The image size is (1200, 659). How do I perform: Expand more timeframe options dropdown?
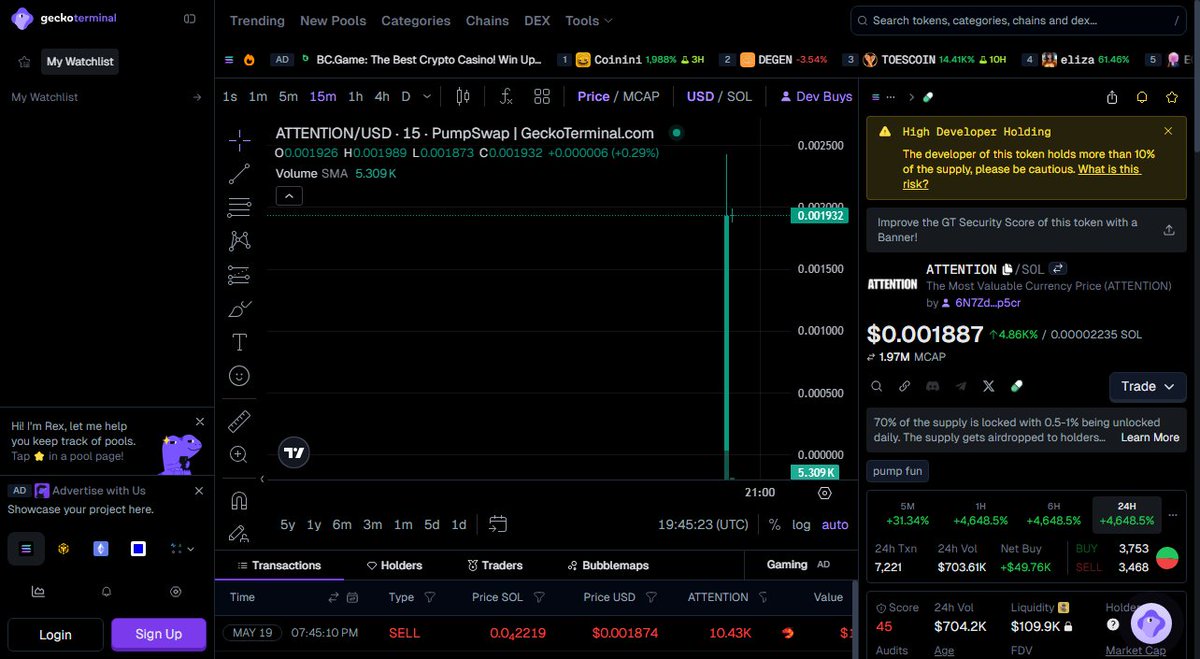427,97
